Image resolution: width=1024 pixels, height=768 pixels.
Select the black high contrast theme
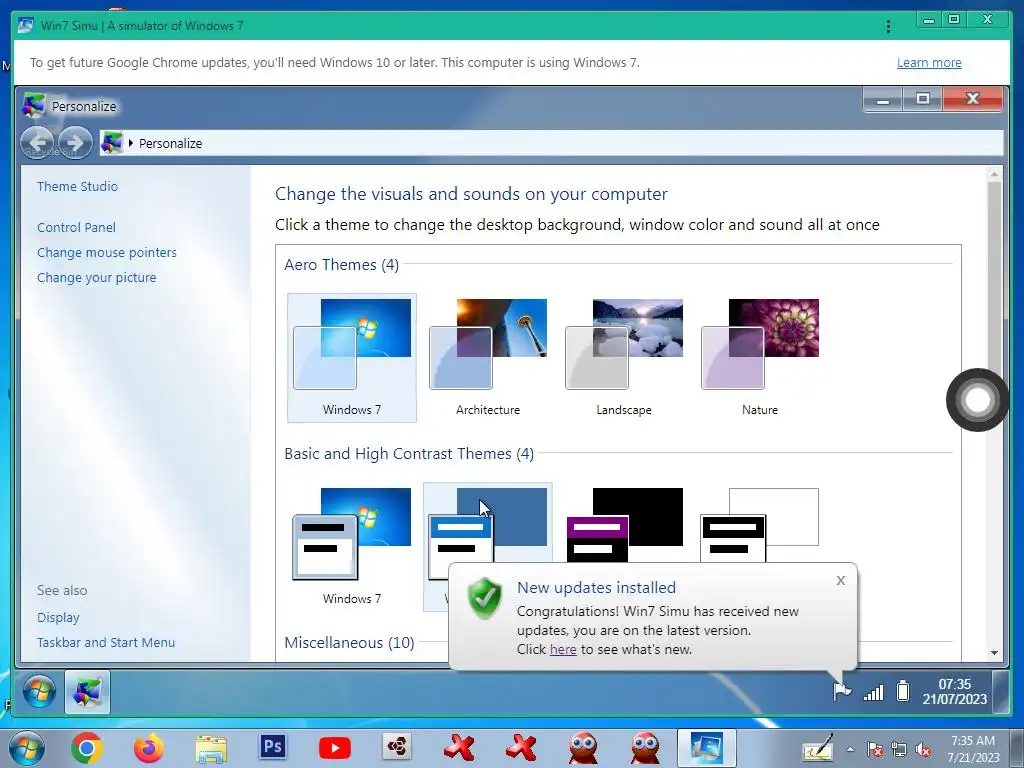624,524
